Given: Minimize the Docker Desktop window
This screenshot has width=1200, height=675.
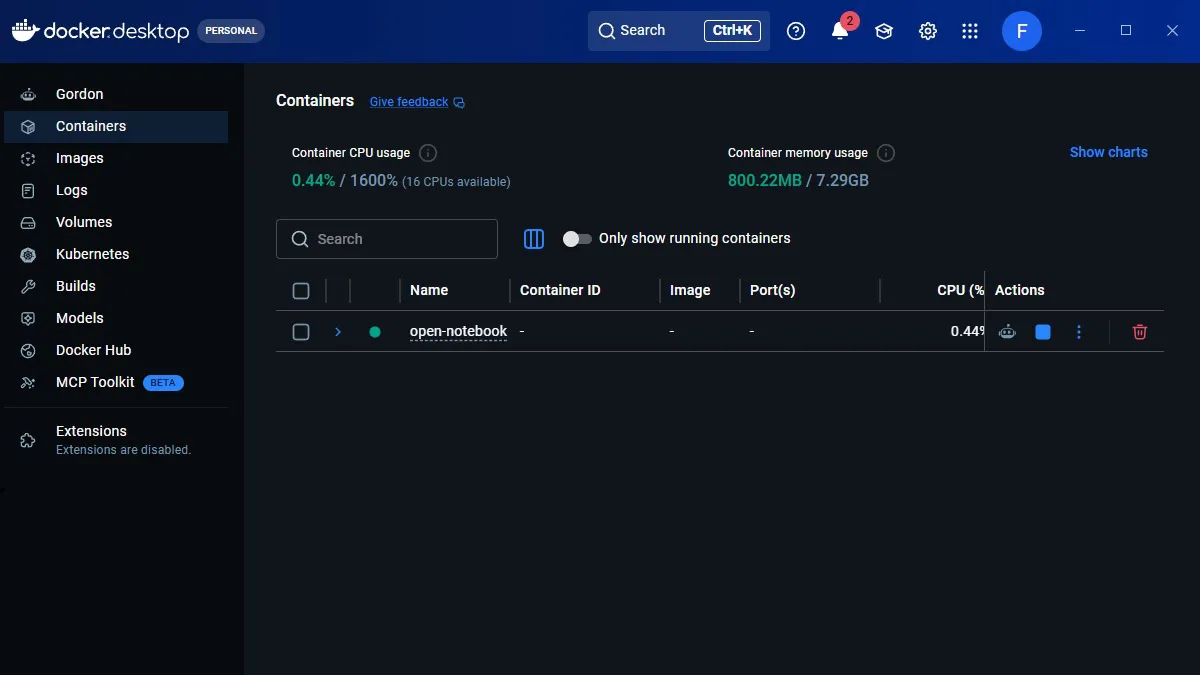Looking at the screenshot, I should coord(1080,31).
